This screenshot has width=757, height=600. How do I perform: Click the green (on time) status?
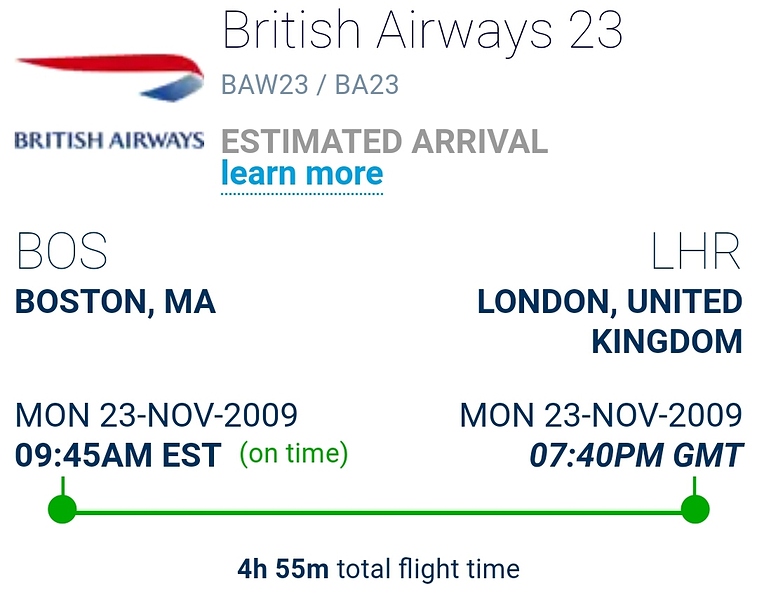(294, 455)
